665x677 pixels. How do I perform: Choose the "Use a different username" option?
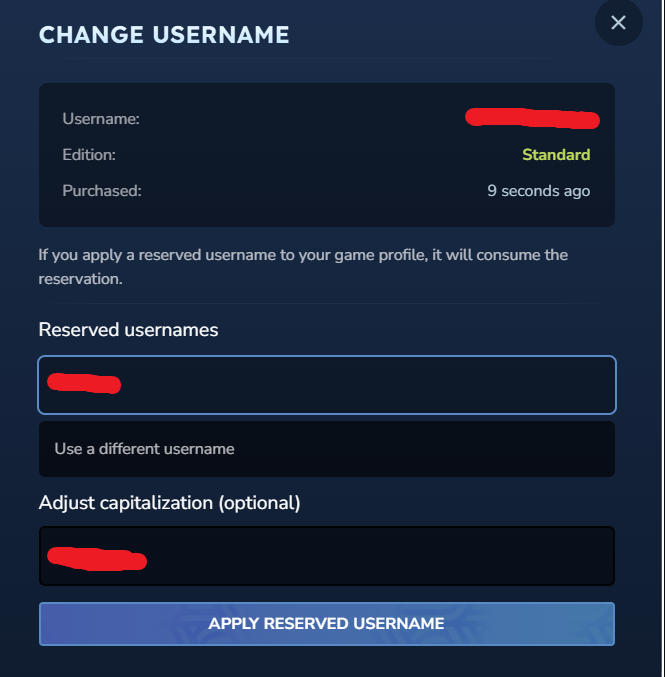coord(326,449)
